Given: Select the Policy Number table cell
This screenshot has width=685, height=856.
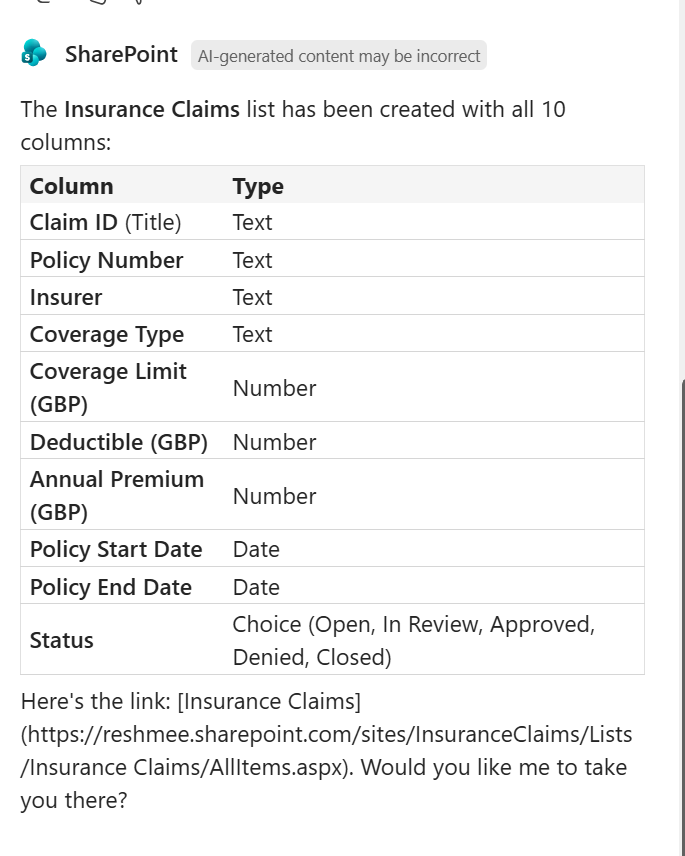Looking at the screenshot, I should (x=107, y=260).
